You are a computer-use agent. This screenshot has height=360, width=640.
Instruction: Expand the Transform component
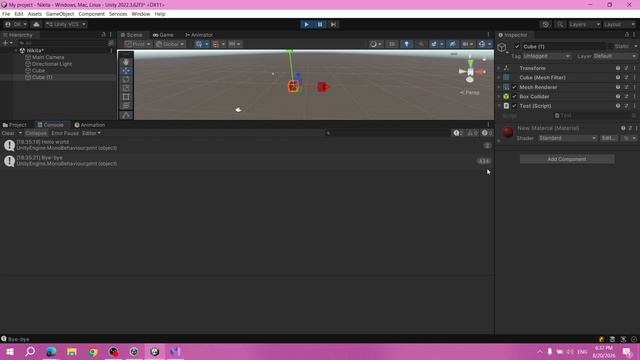pyautogui.click(x=499, y=68)
